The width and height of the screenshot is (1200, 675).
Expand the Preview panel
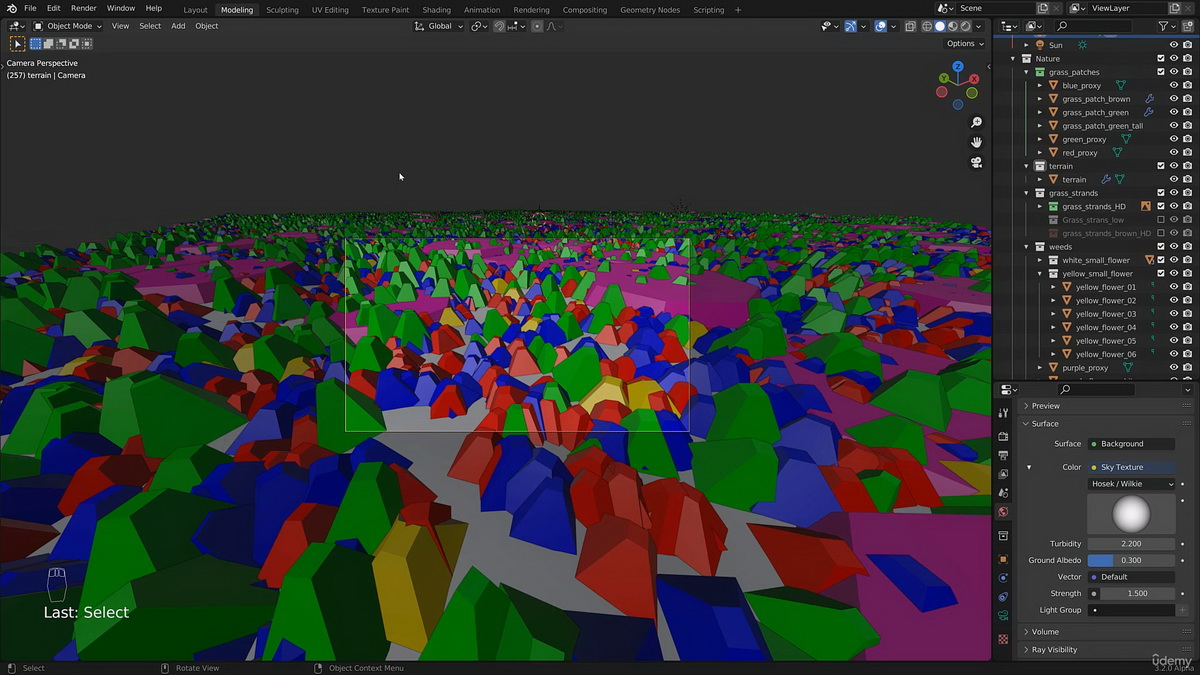[x=1046, y=406]
